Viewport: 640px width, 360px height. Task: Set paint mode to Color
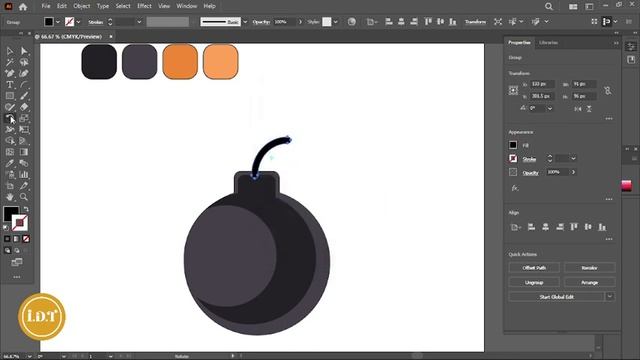coord(7,239)
